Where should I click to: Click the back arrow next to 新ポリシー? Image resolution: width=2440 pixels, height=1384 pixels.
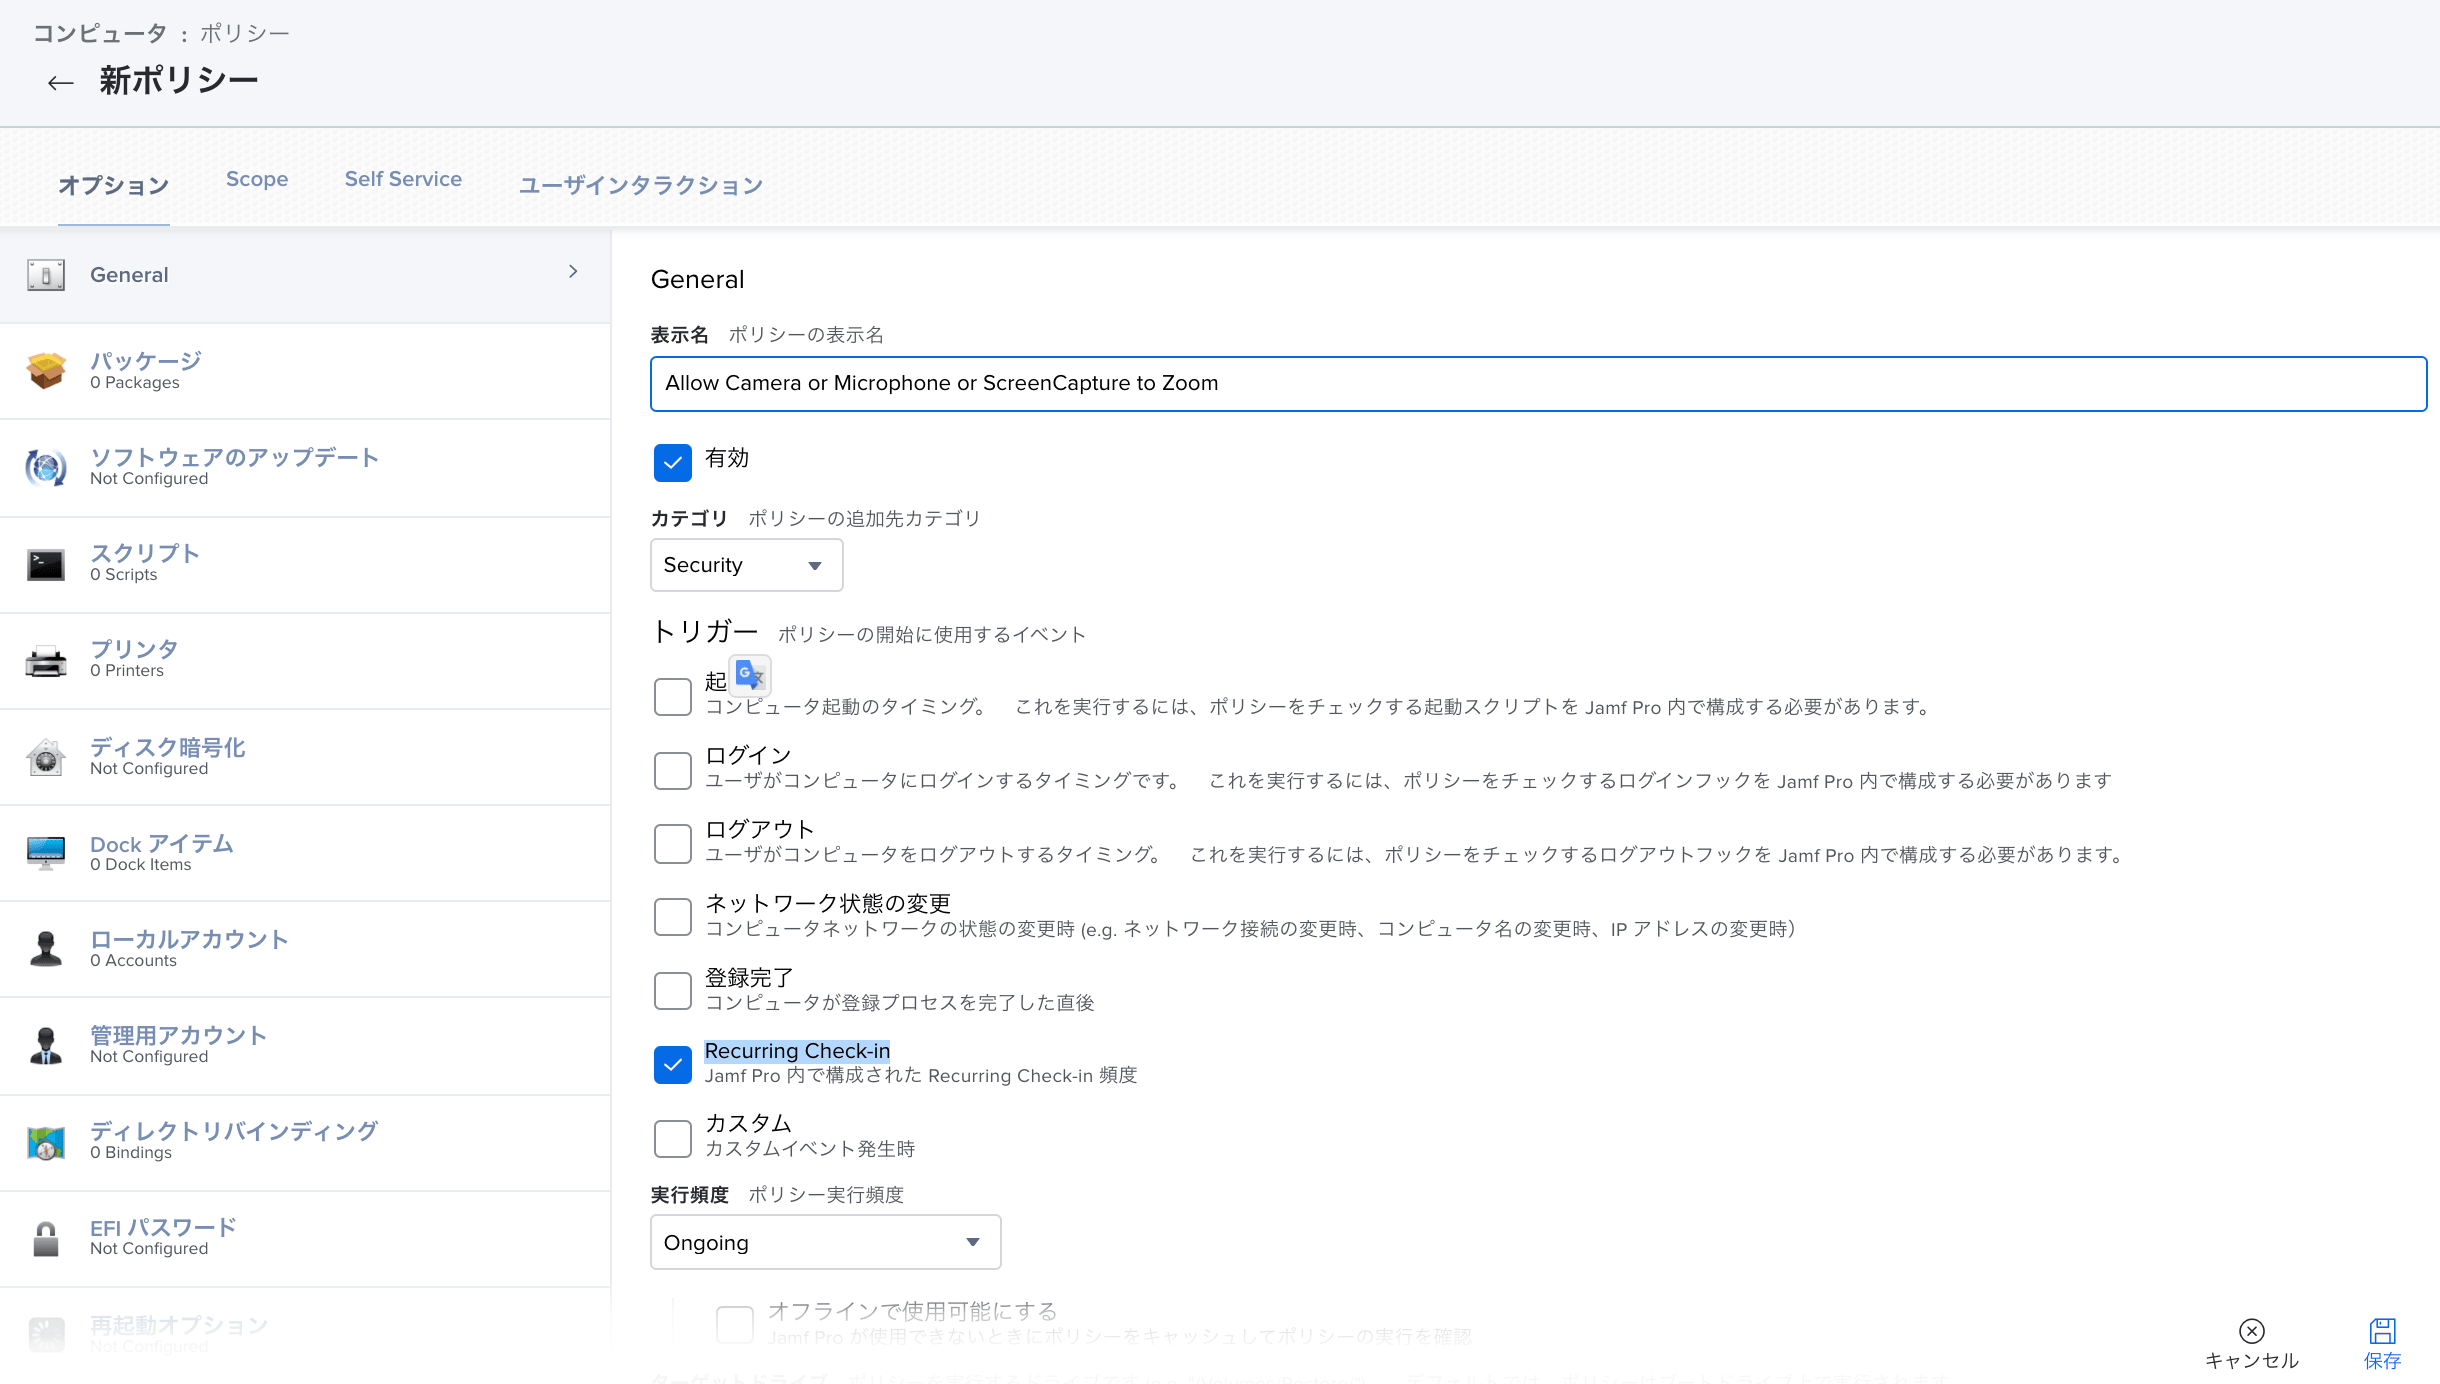click(60, 83)
